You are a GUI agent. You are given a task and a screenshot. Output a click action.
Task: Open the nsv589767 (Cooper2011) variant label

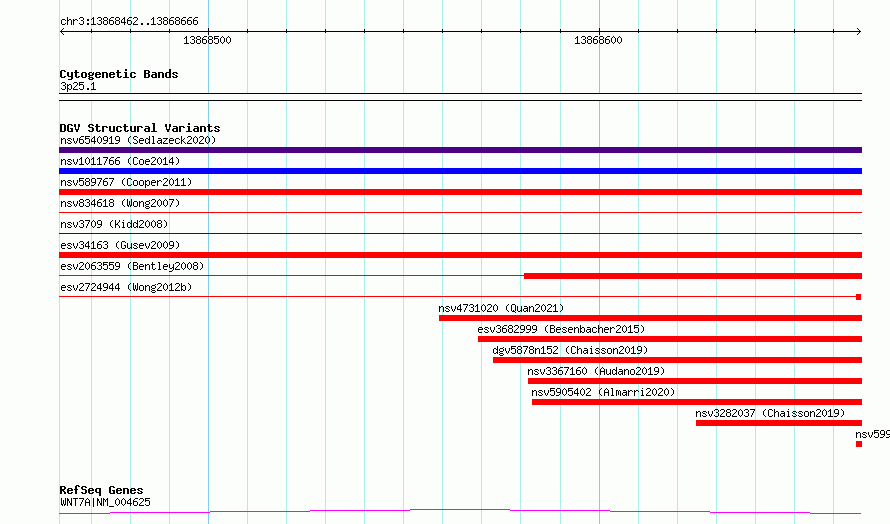pos(126,182)
